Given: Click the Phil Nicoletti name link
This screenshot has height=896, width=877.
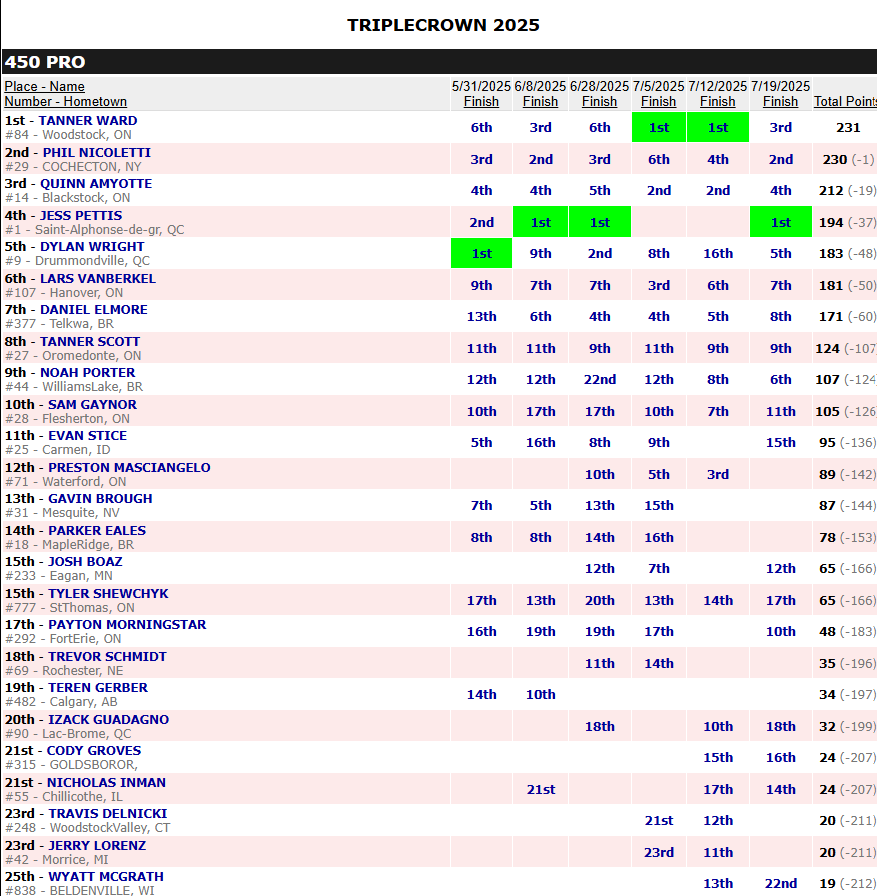Looking at the screenshot, I should pos(96,152).
